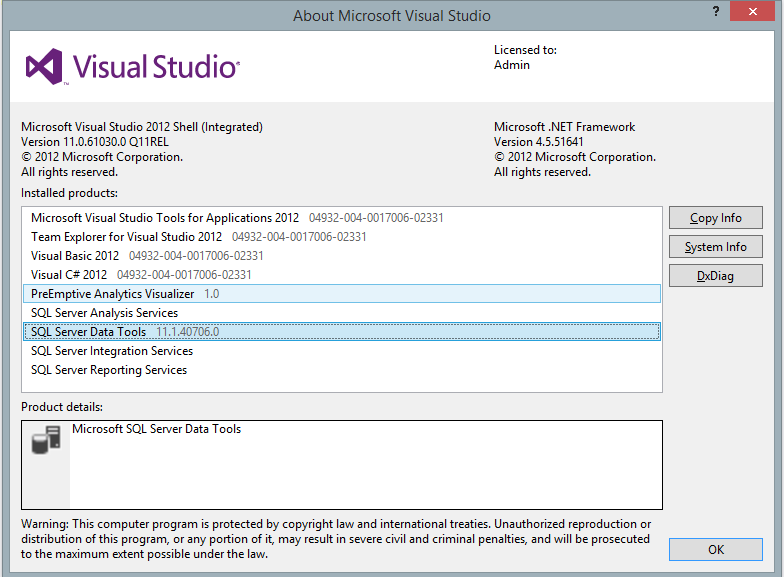
Task: Click the SQL Server Data Tools product icon
Action: click(46, 440)
